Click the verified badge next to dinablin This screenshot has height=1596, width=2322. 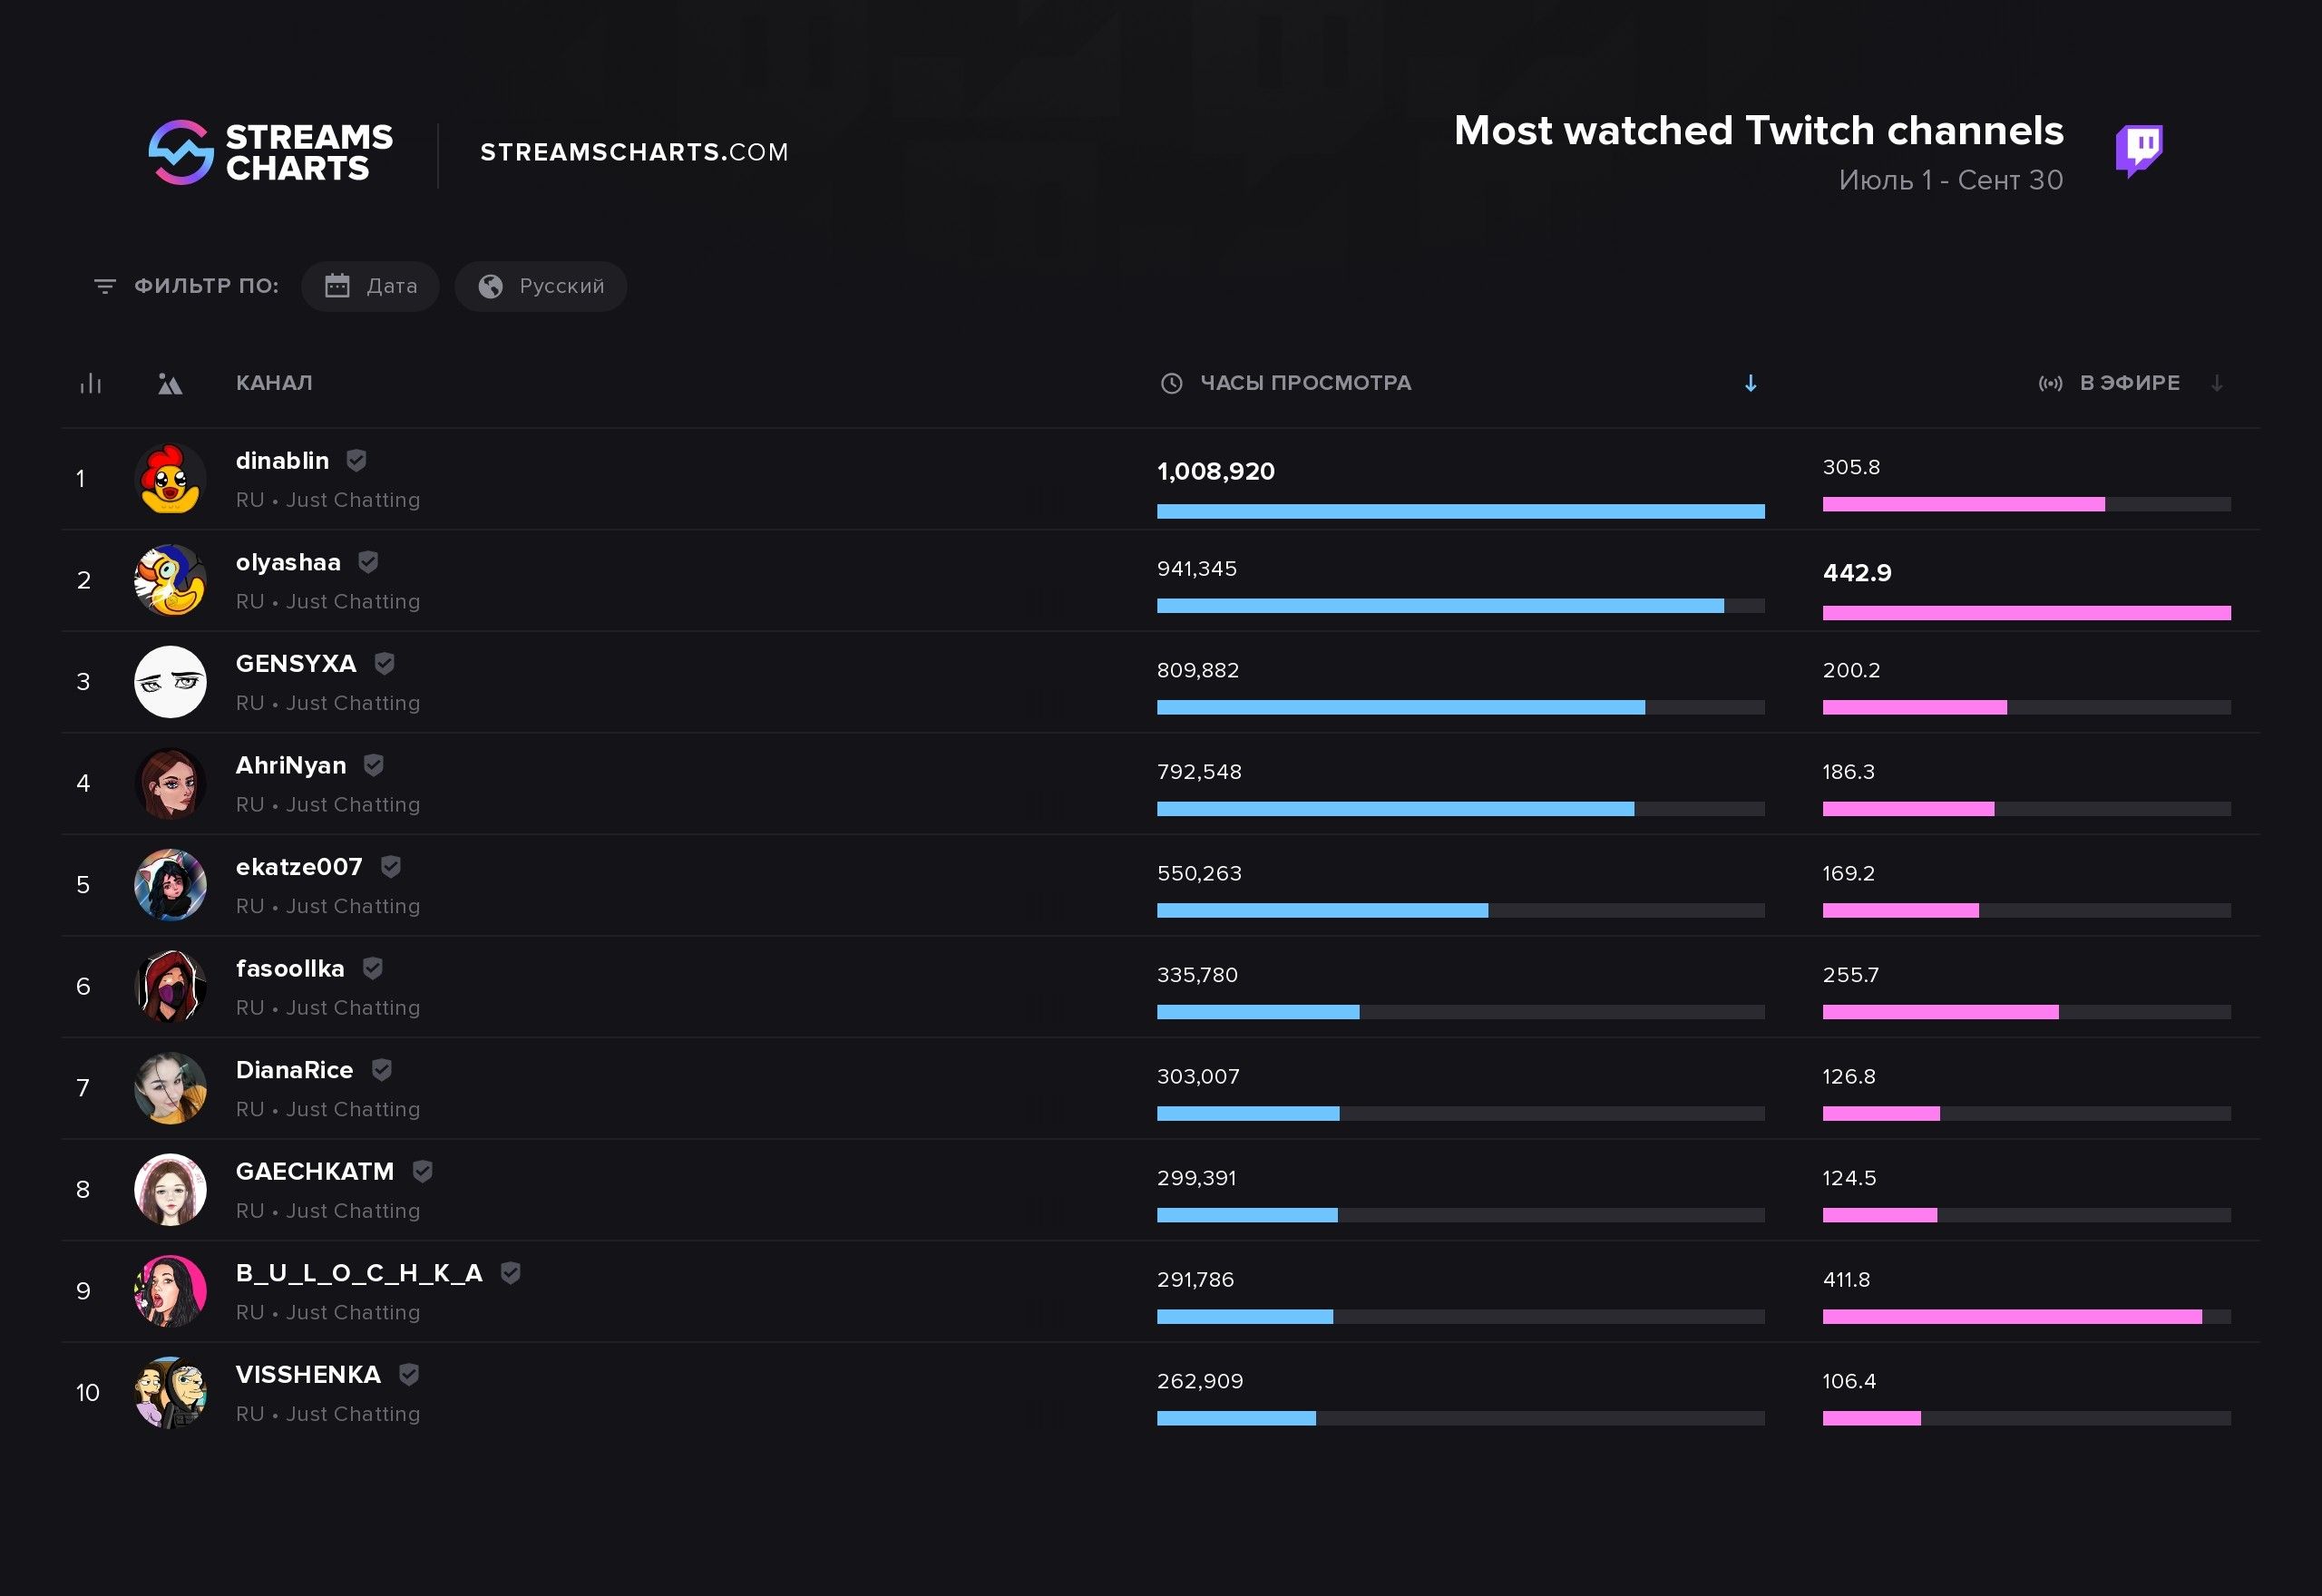click(357, 460)
